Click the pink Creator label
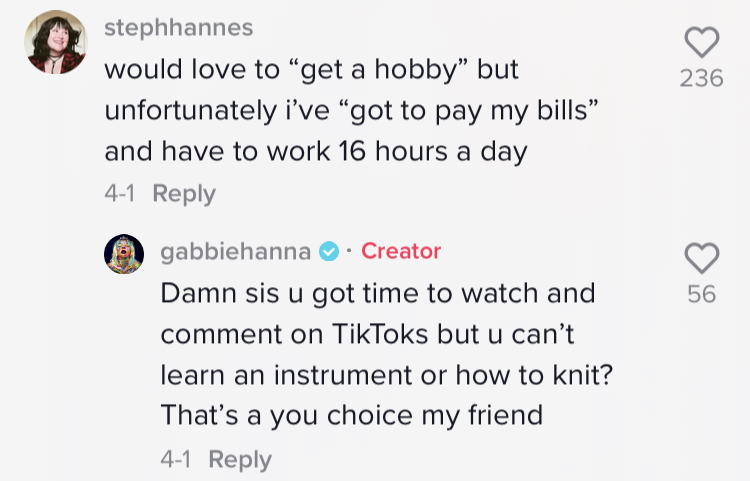Screen dimensions: 750x481 click(x=401, y=252)
